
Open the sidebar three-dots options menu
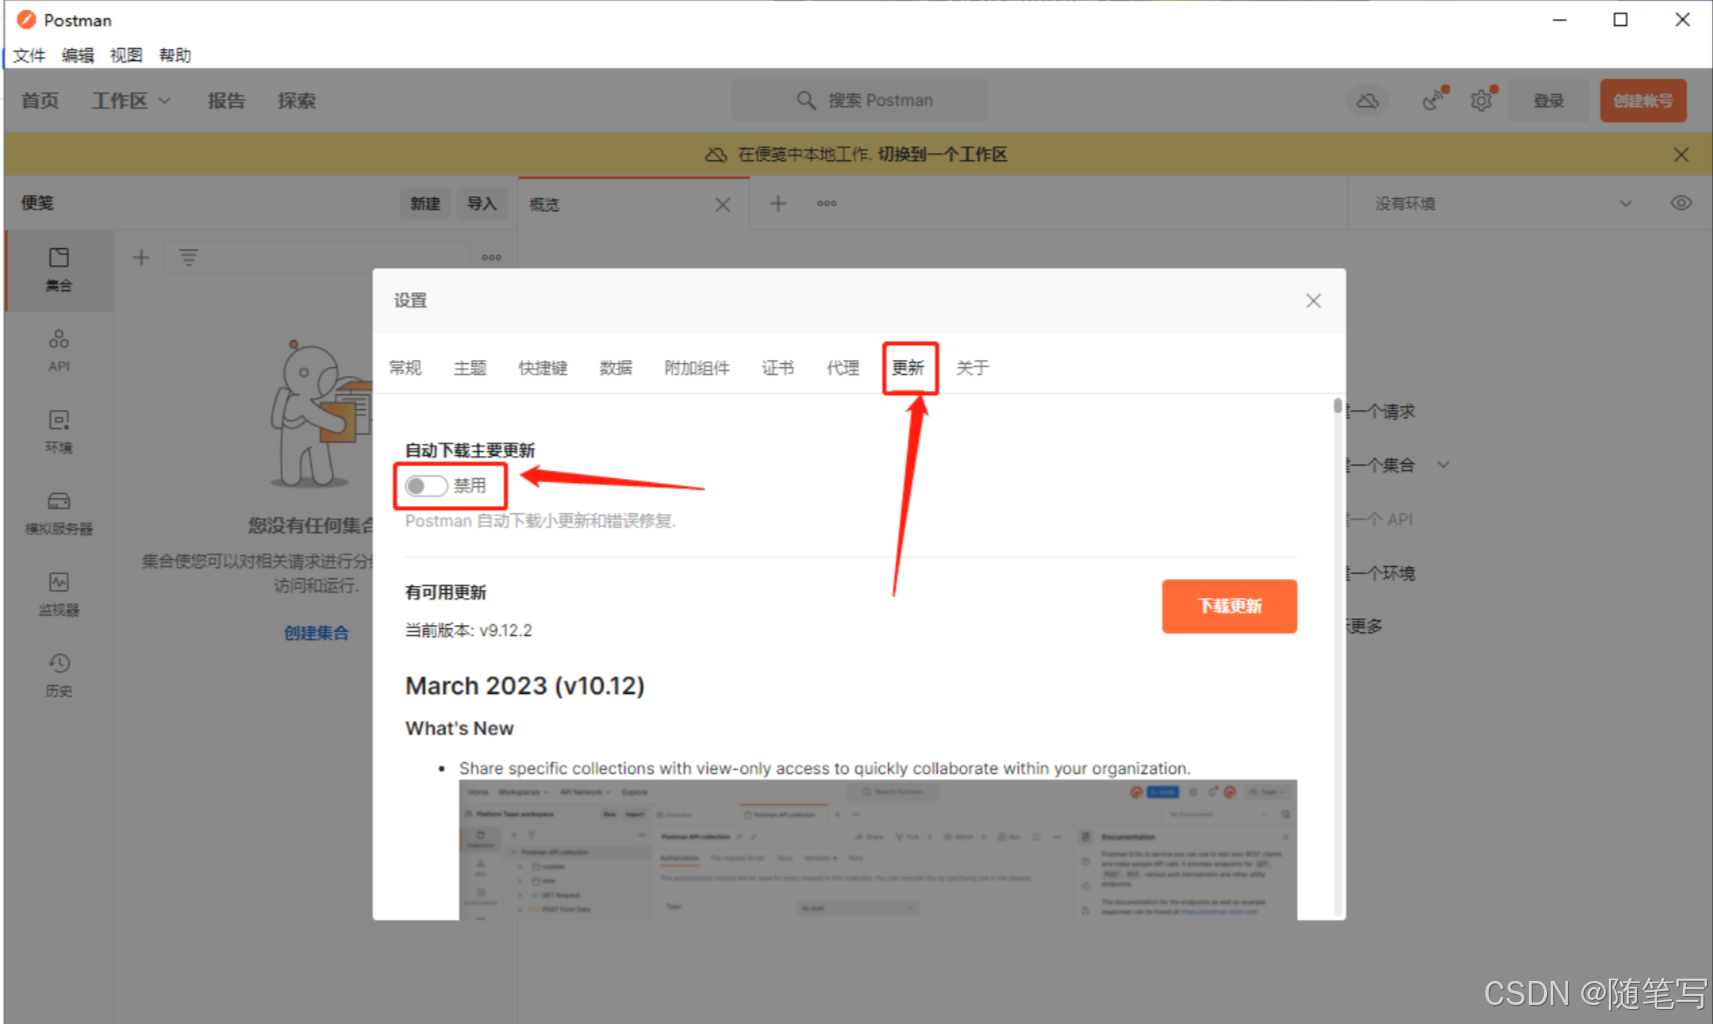click(491, 258)
